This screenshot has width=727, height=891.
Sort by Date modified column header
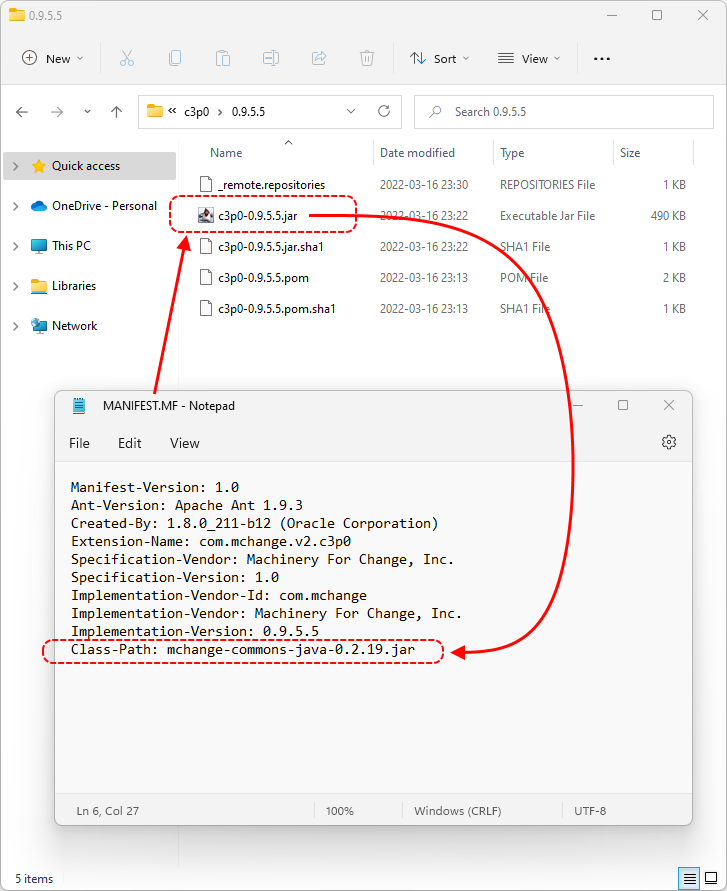click(x=417, y=153)
